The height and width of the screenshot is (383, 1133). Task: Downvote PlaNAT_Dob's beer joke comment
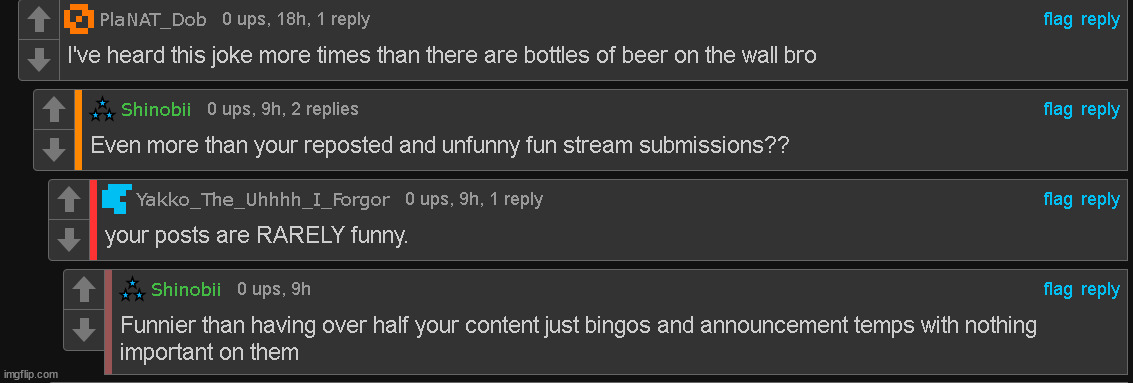[38, 59]
